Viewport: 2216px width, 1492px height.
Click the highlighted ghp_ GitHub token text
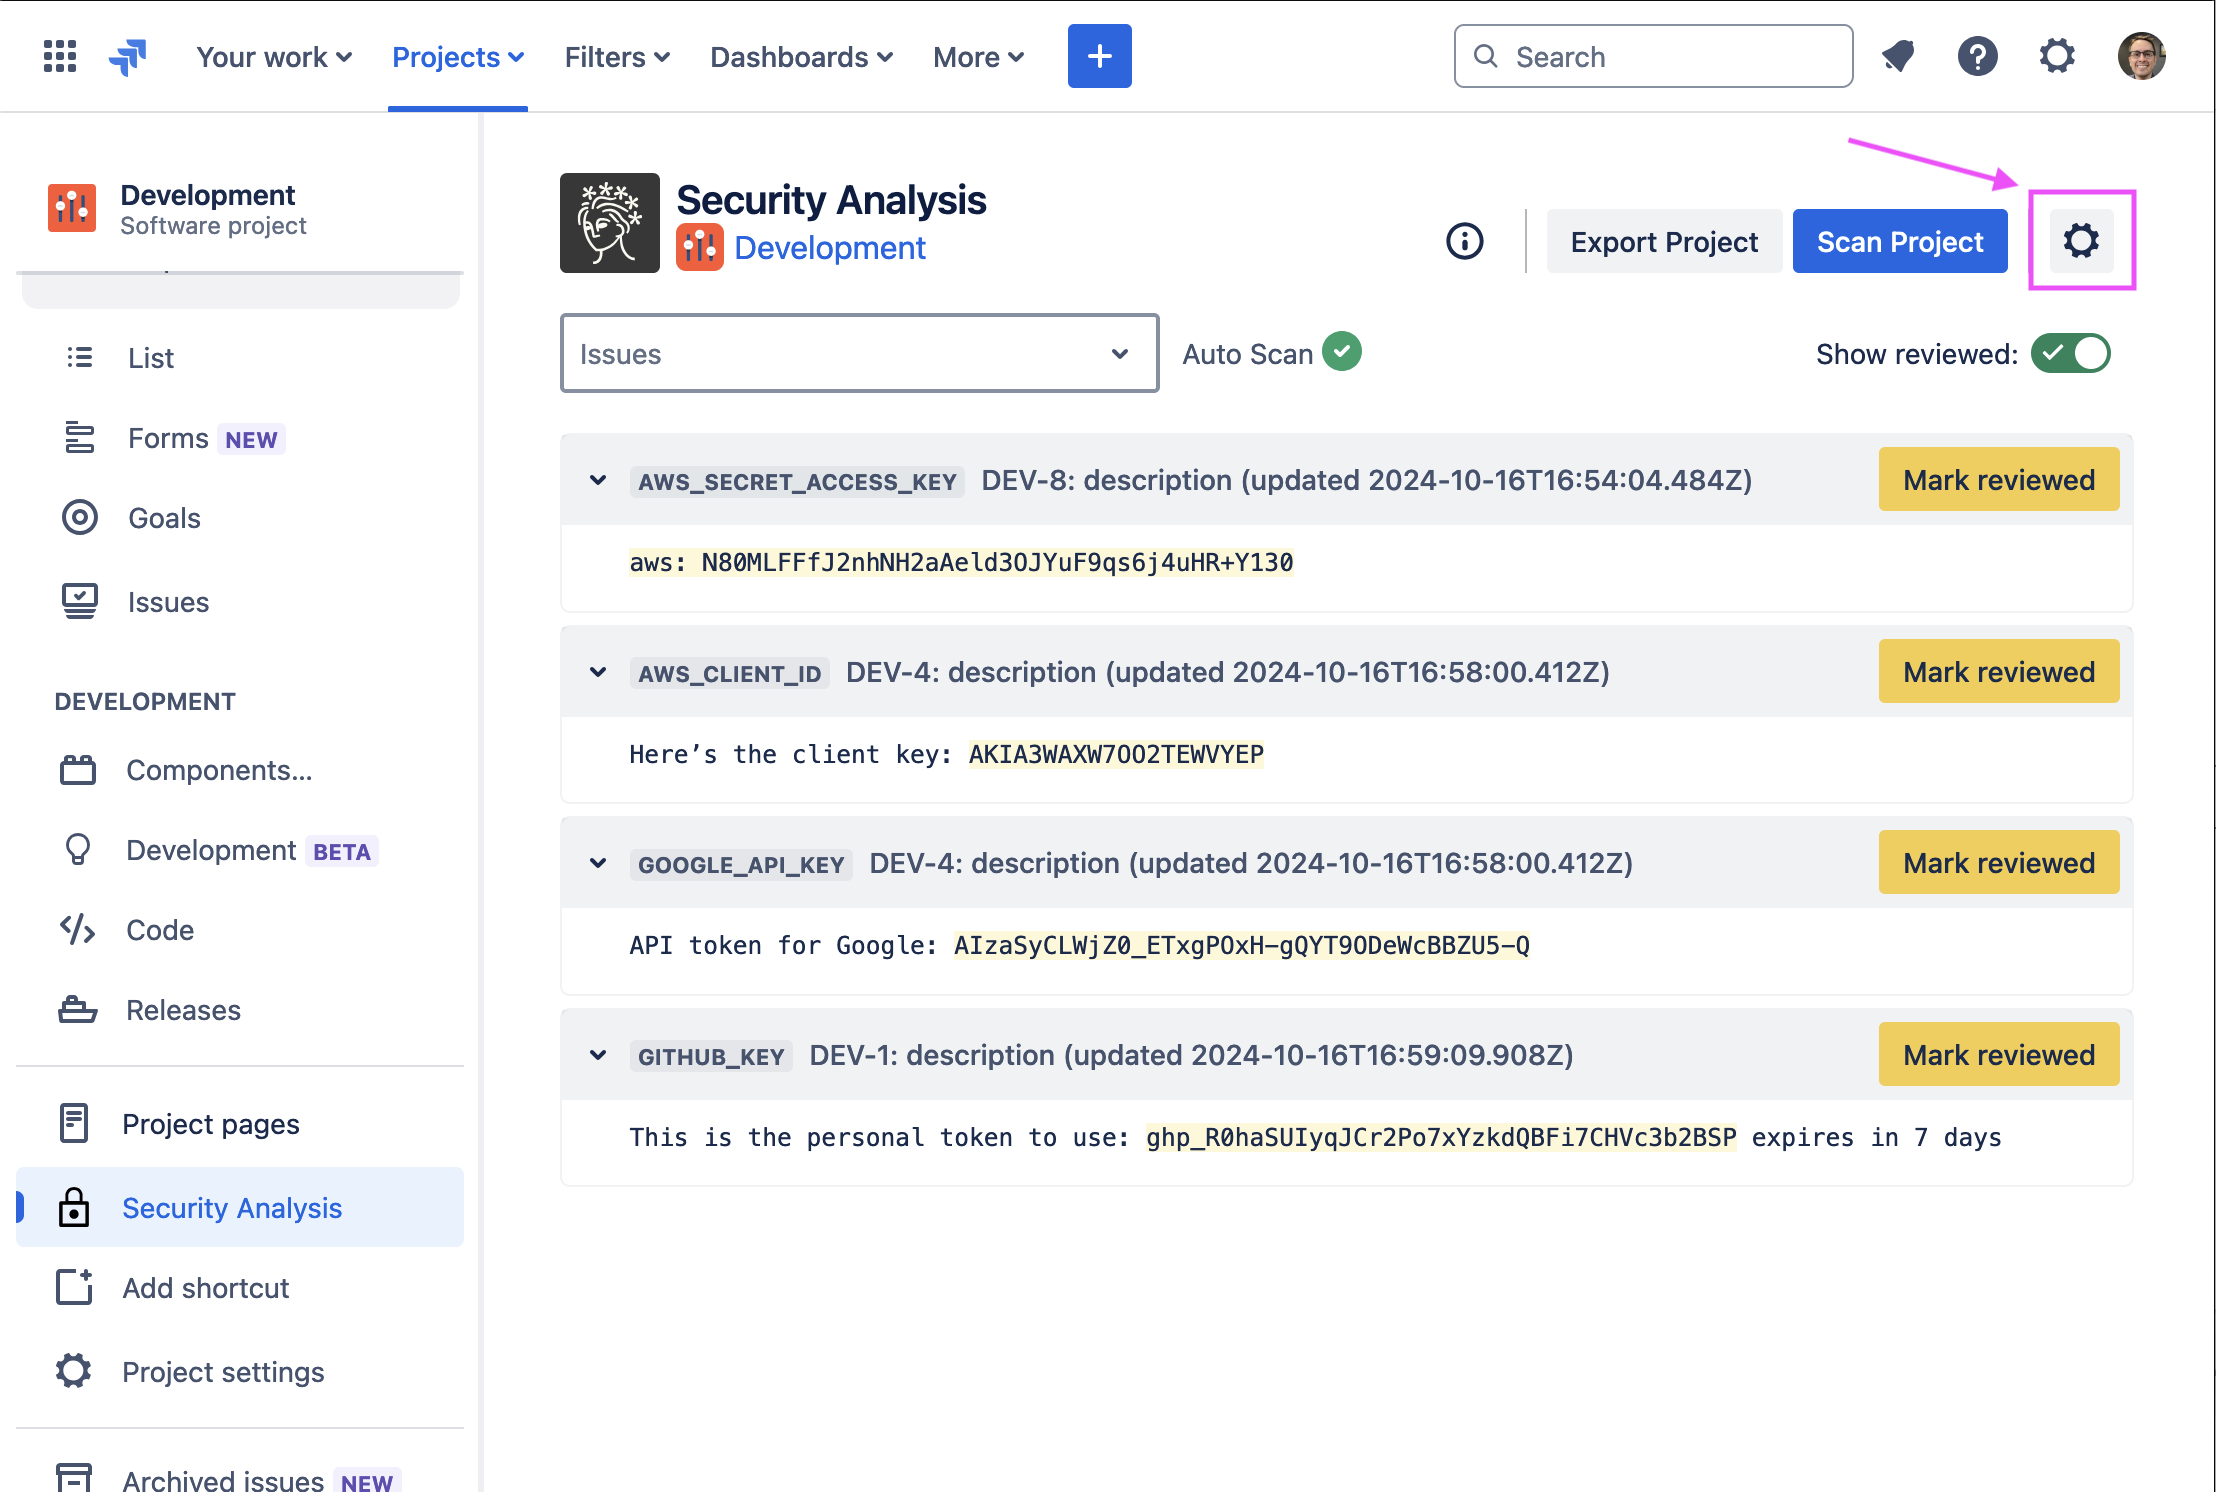coord(1441,1137)
